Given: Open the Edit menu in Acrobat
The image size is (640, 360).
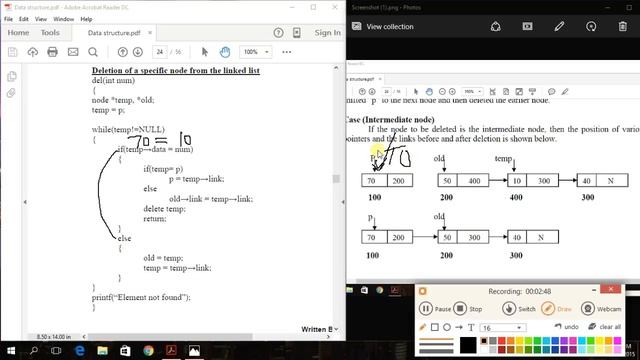Looking at the screenshot, I should pyautogui.click(x=24, y=19).
